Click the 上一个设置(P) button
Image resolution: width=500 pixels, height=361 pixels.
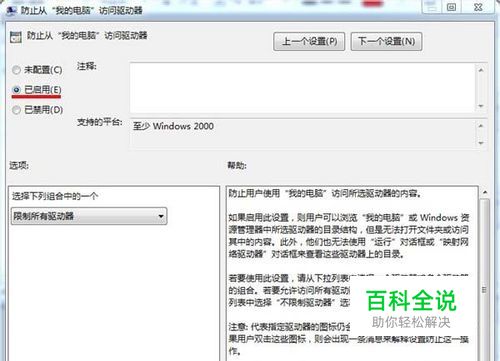tap(309, 42)
